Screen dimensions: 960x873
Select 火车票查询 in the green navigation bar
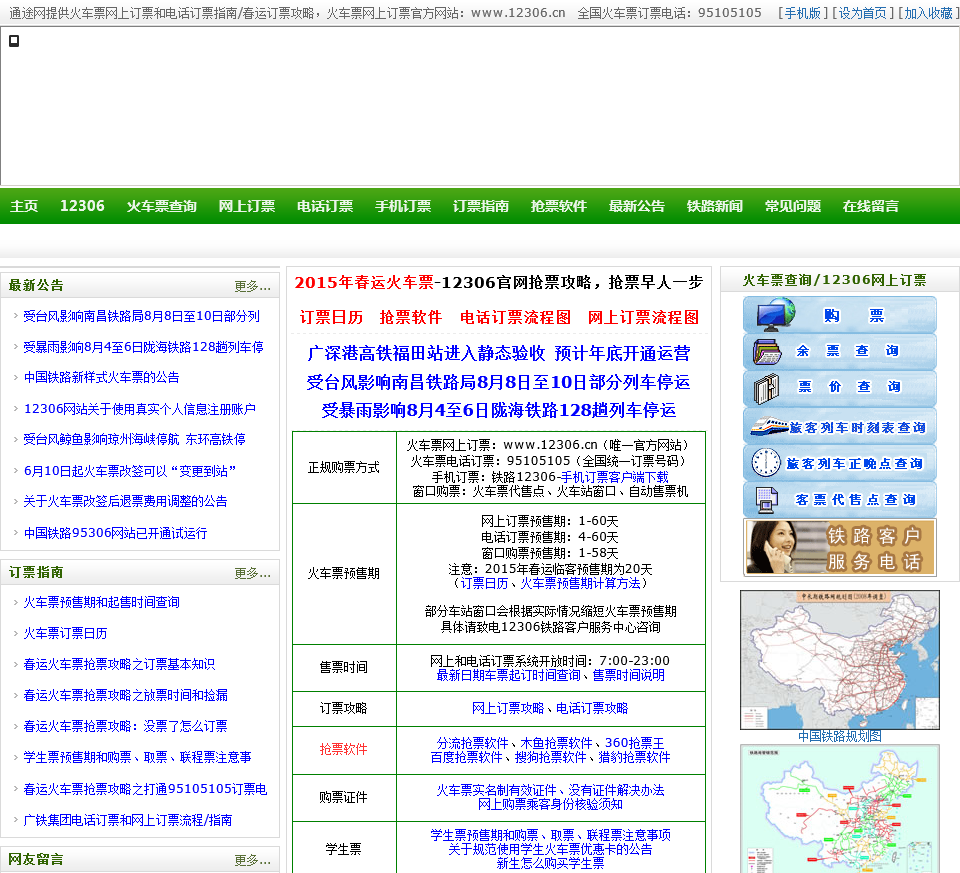tap(161, 206)
